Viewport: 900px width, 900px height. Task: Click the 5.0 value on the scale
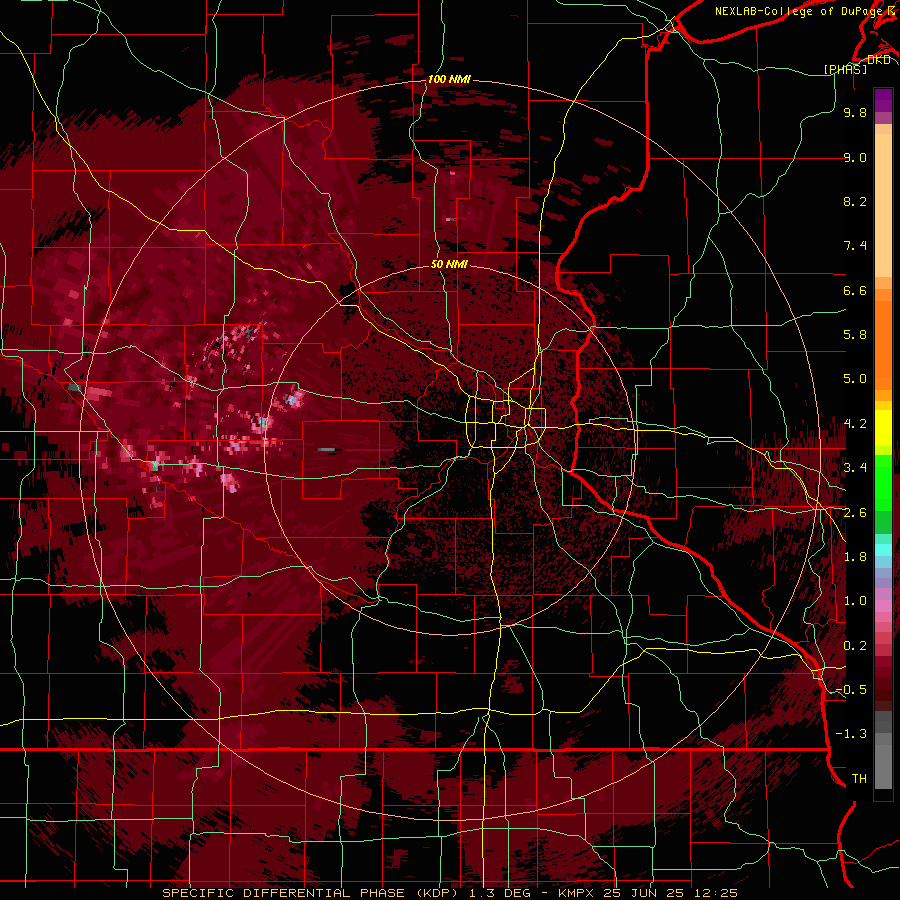pos(855,379)
